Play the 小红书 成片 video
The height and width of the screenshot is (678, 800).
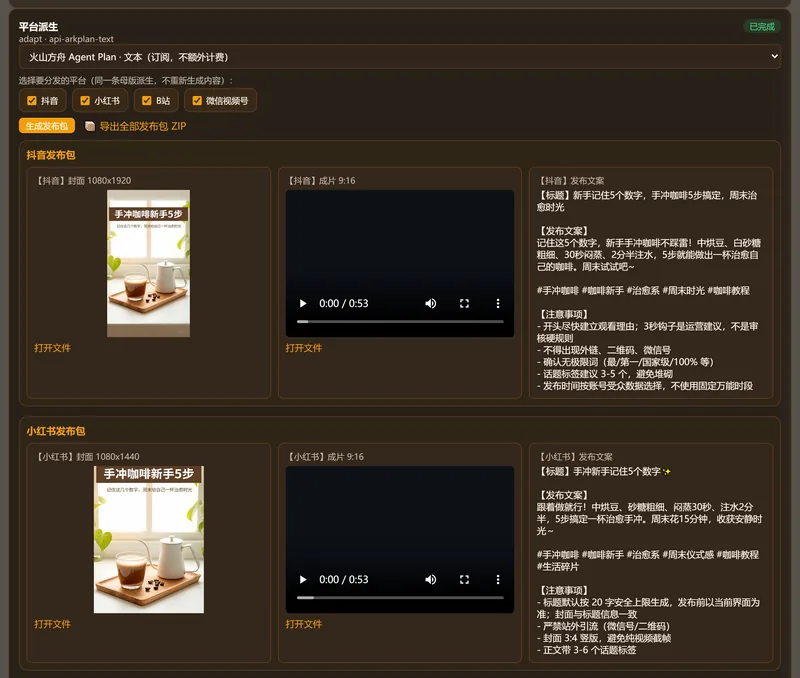303,580
